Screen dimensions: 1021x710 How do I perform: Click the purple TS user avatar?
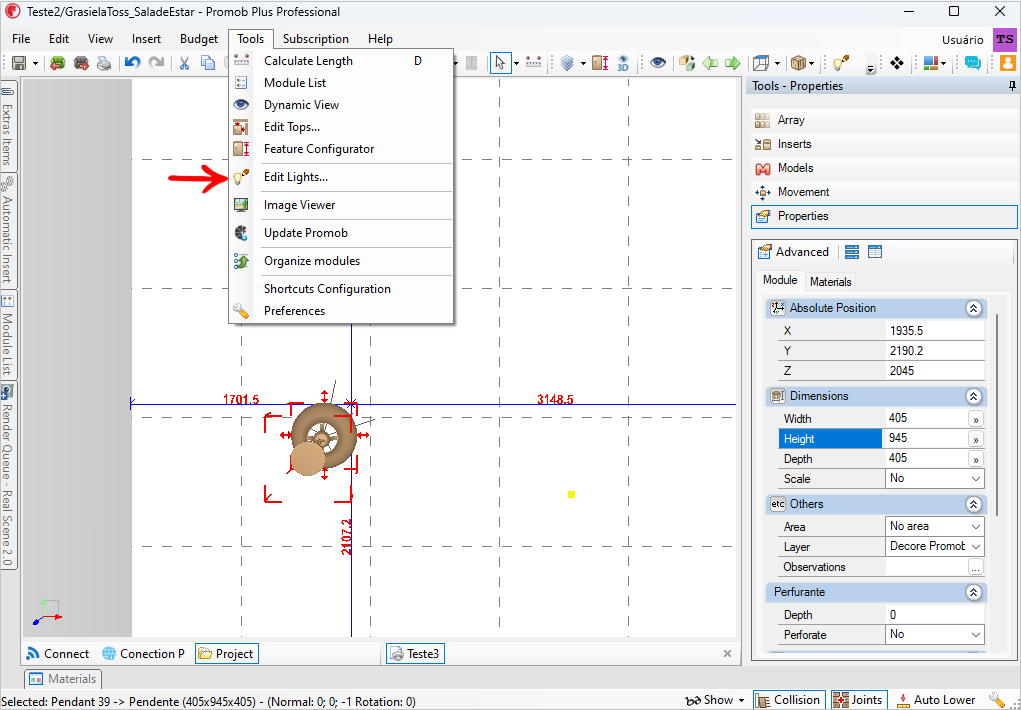[1005, 39]
